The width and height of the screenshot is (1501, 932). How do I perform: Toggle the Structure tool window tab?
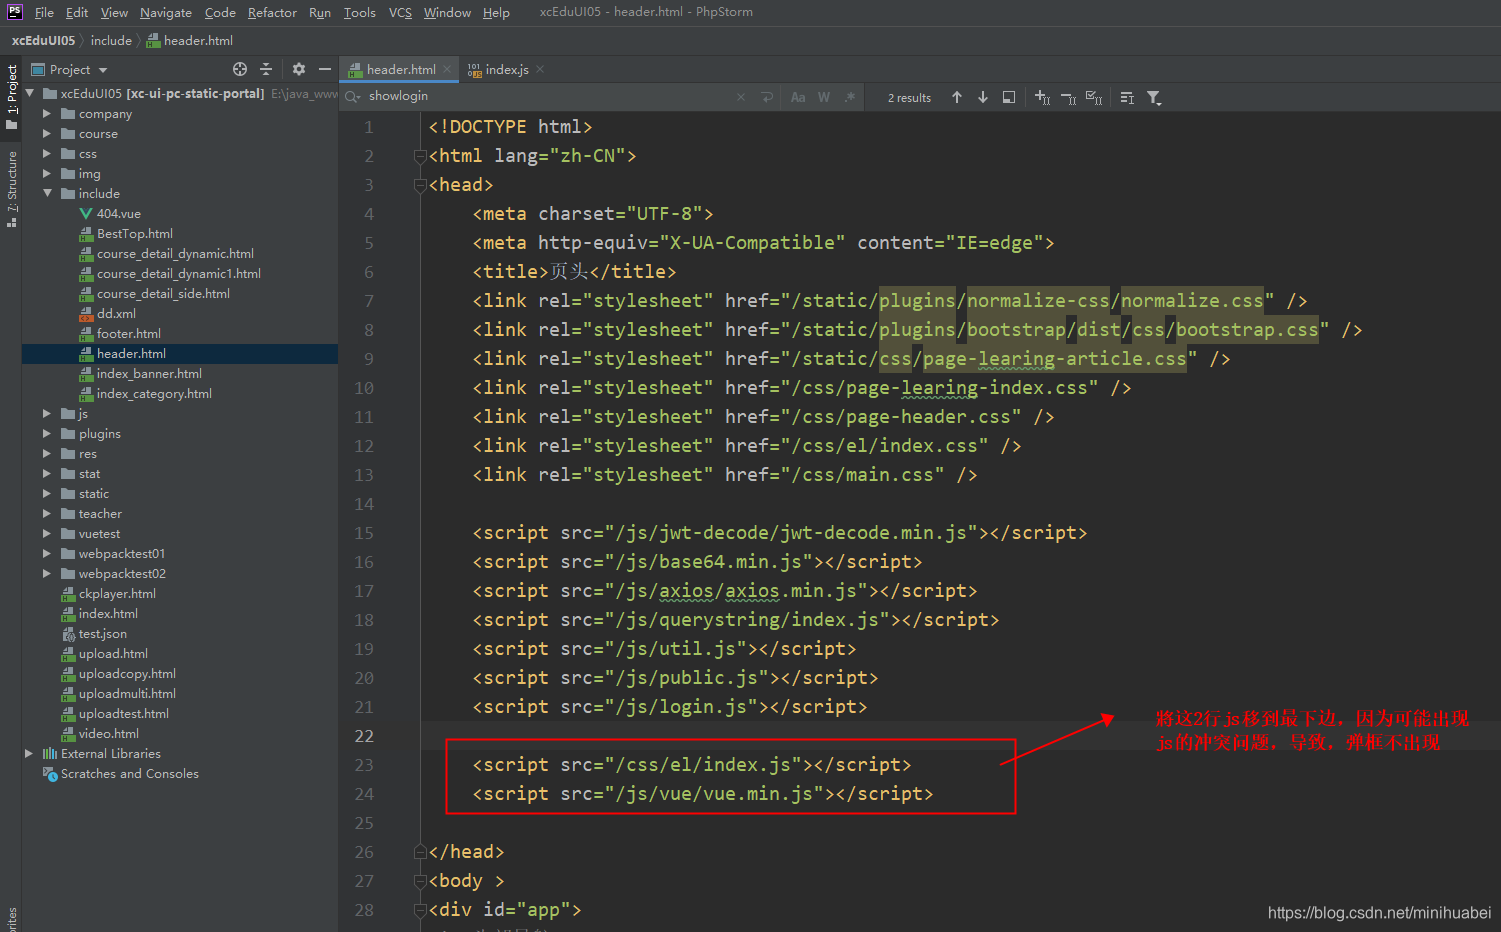(x=12, y=189)
